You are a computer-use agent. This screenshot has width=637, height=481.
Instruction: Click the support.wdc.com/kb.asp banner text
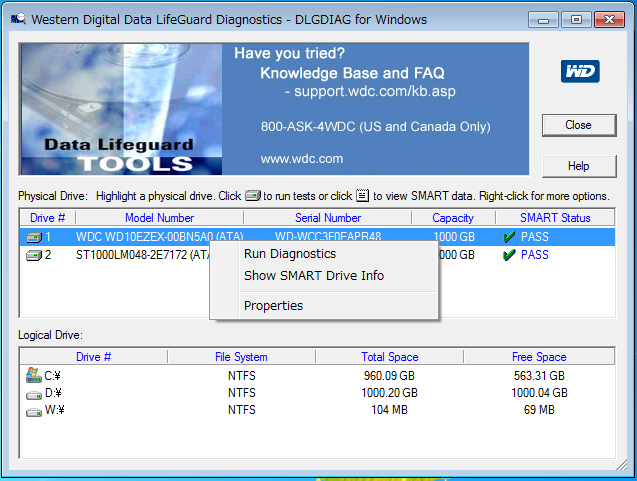tap(375, 91)
